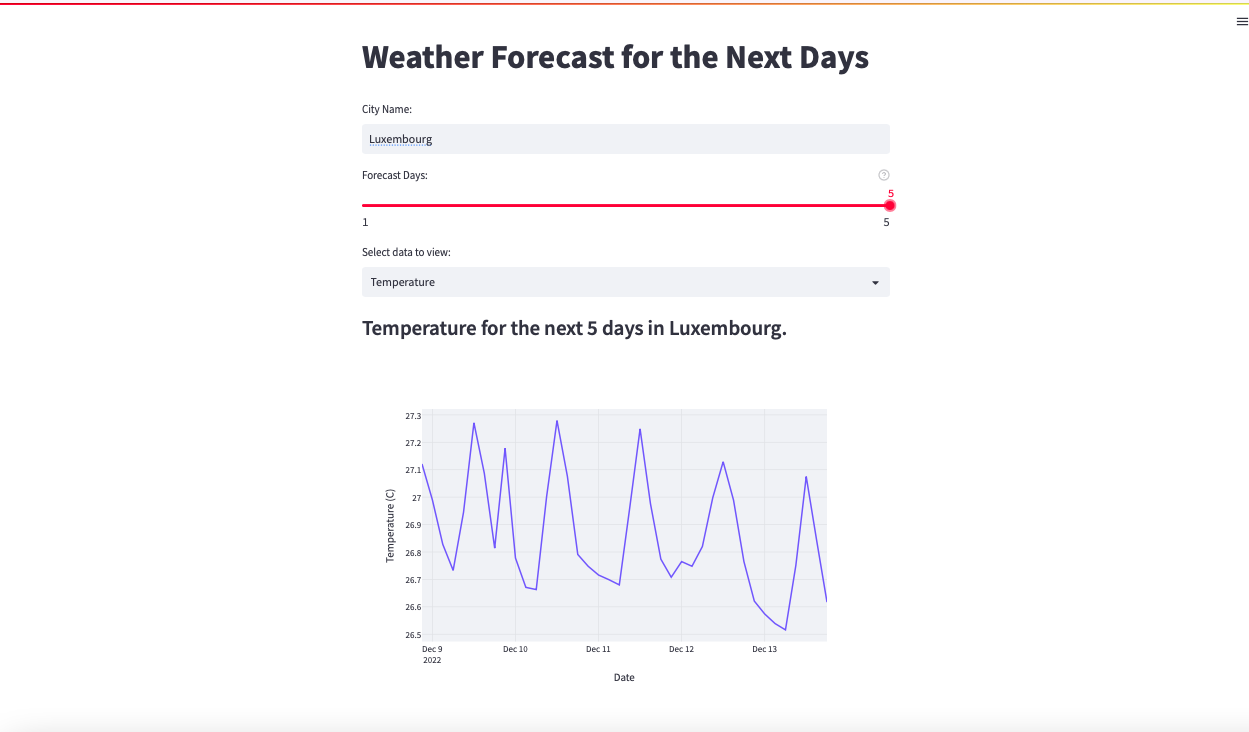Click the chevron on the Temperature selector
Image resolution: width=1249 pixels, height=732 pixels.
(x=875, y=282)
